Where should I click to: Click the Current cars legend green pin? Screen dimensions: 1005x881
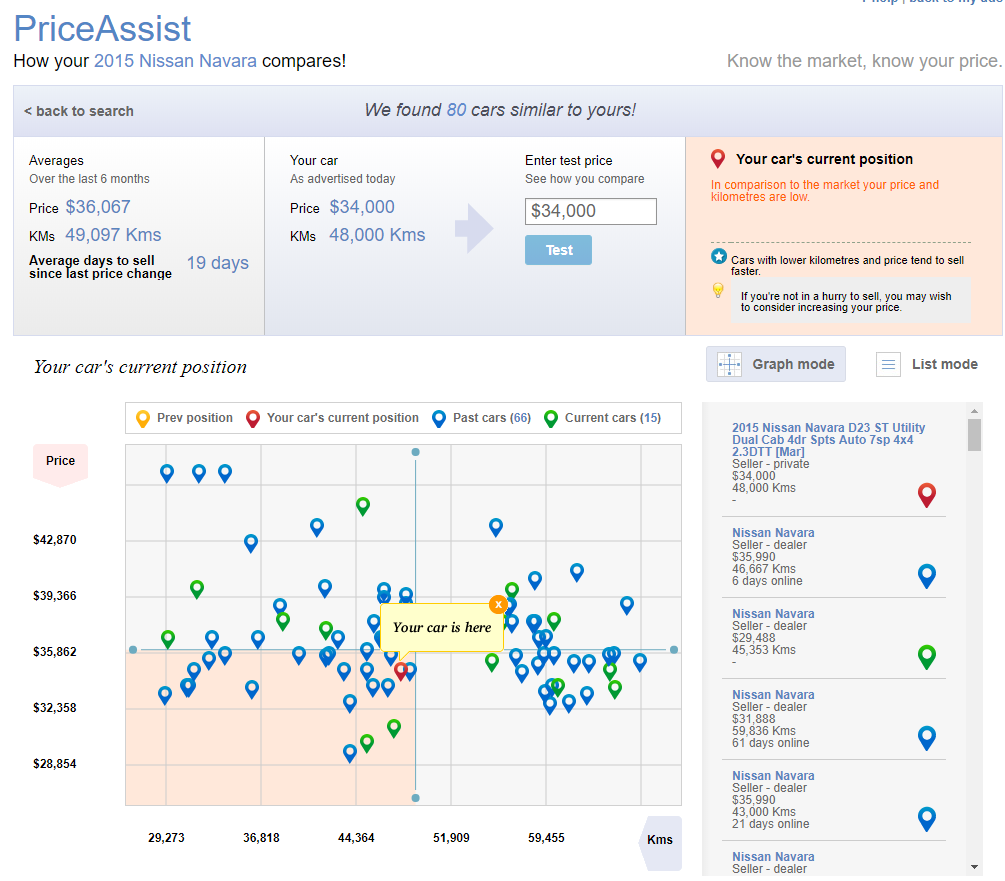(x=551, y=418)
